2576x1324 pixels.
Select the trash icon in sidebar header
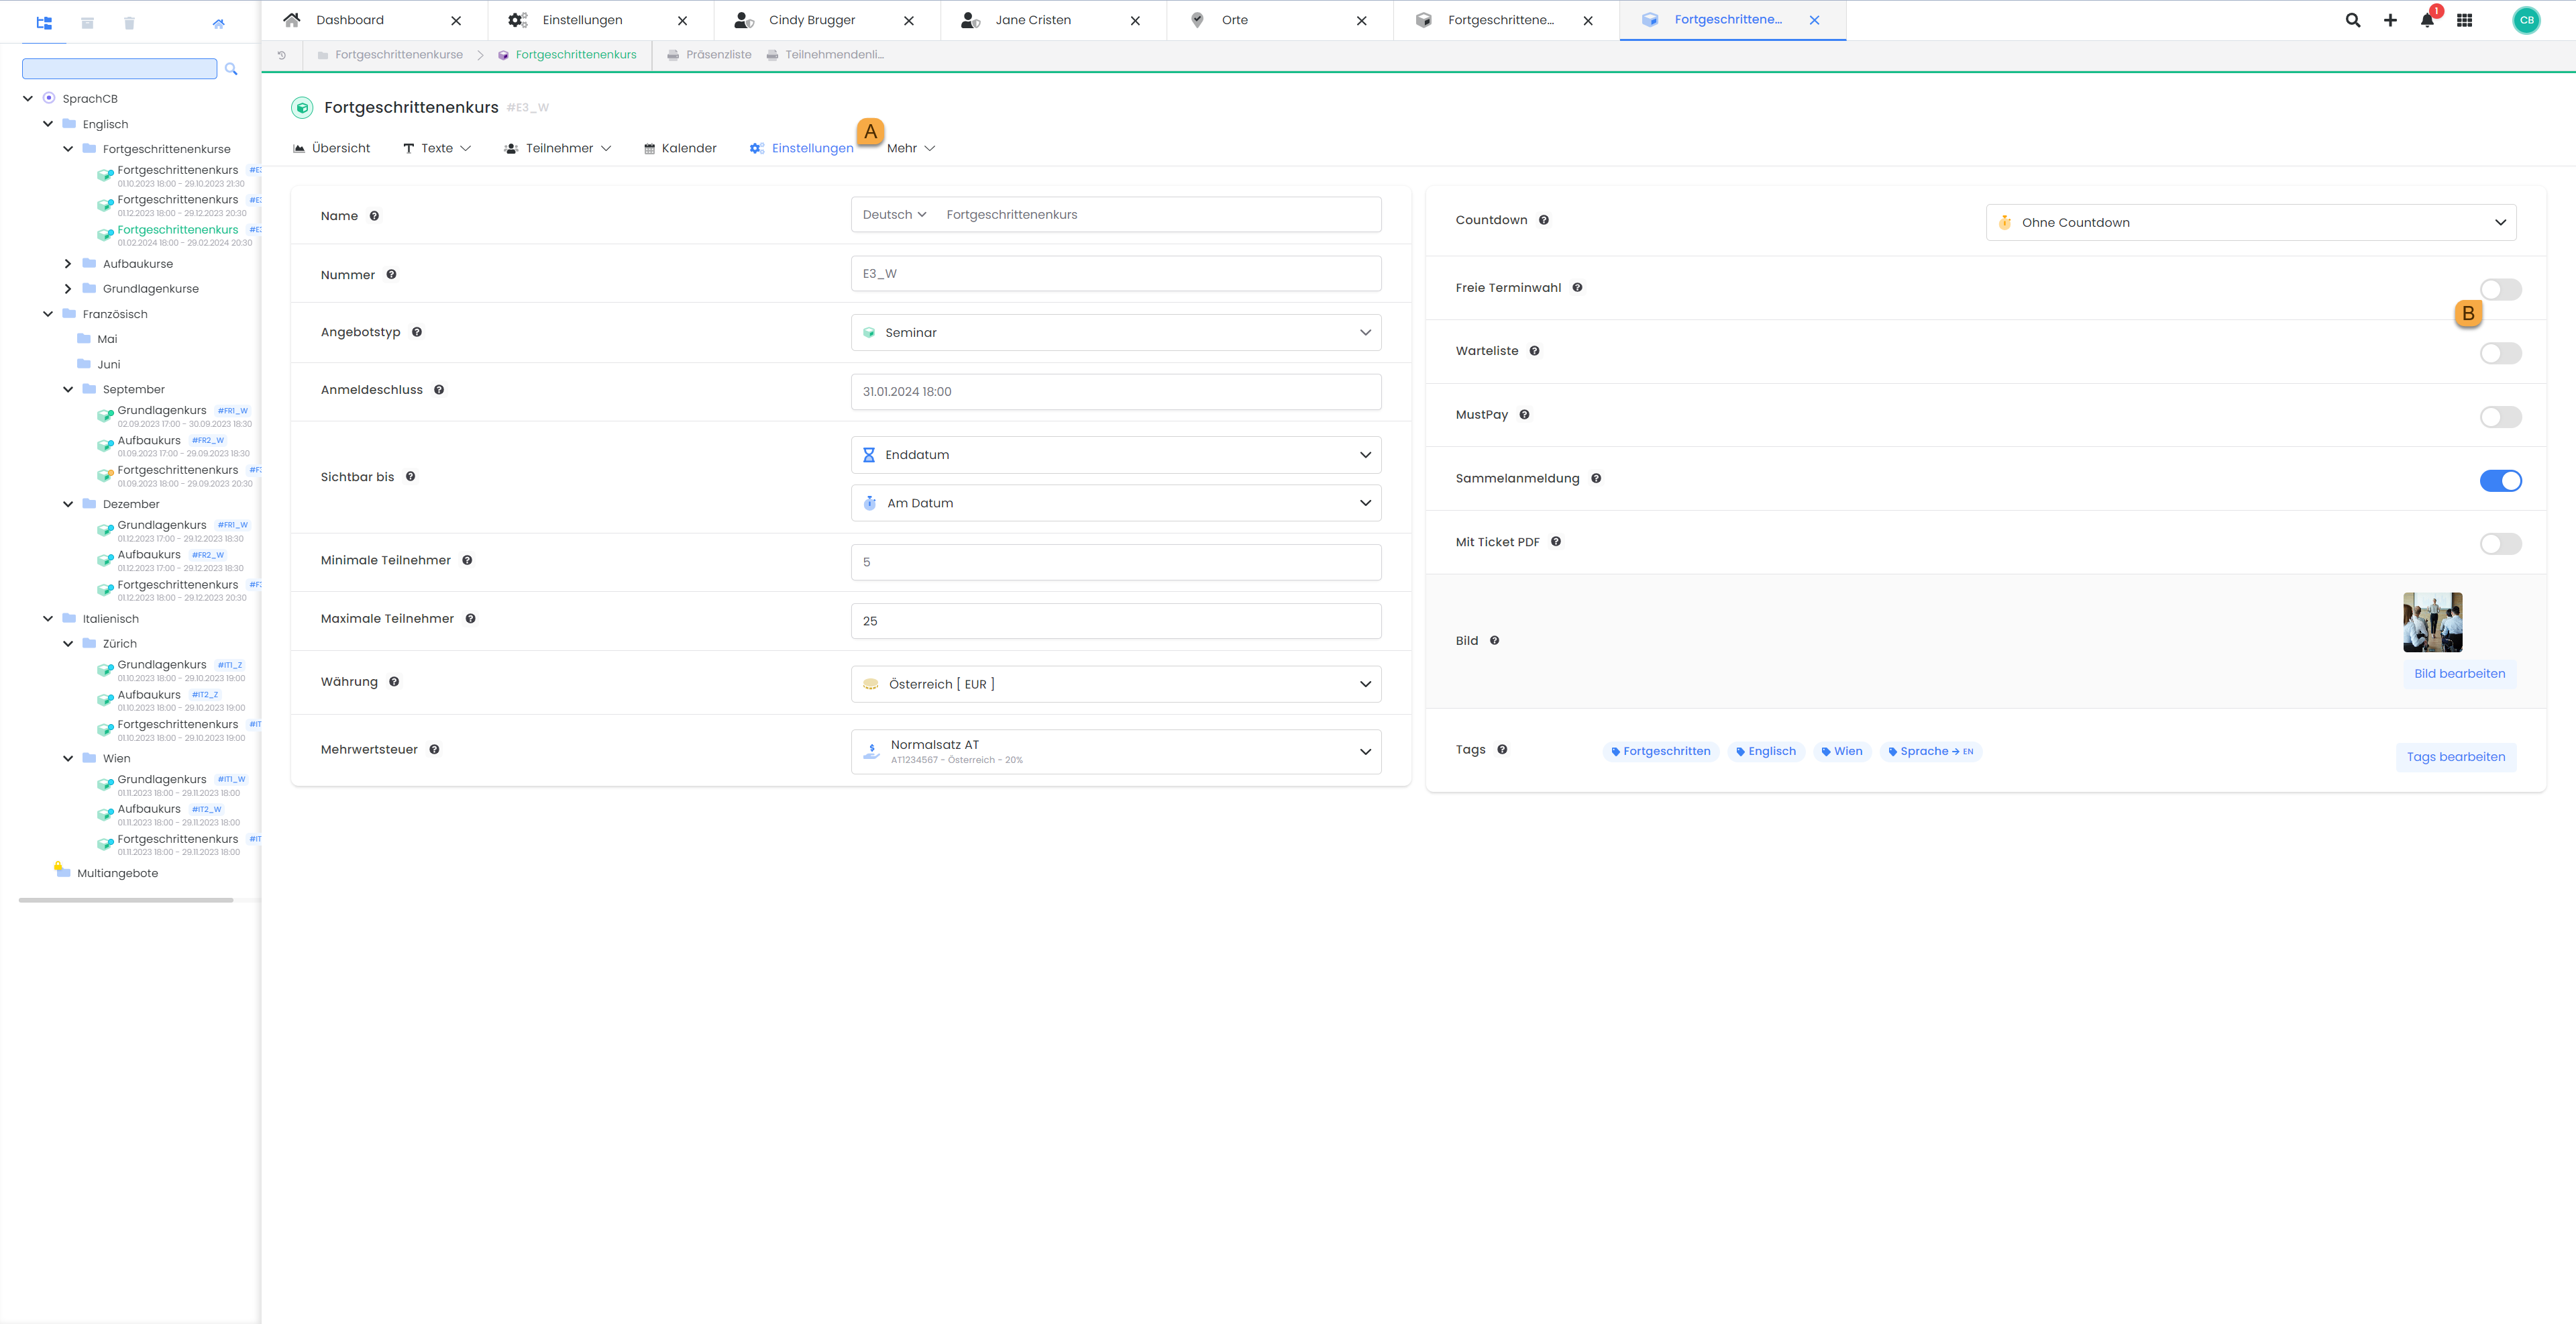[129, 23]
